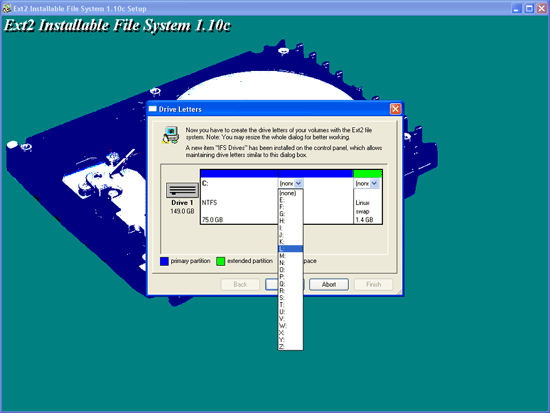Click the Drive Letters dialog title icon
This screenshot has width=550, height=413.
153,109
